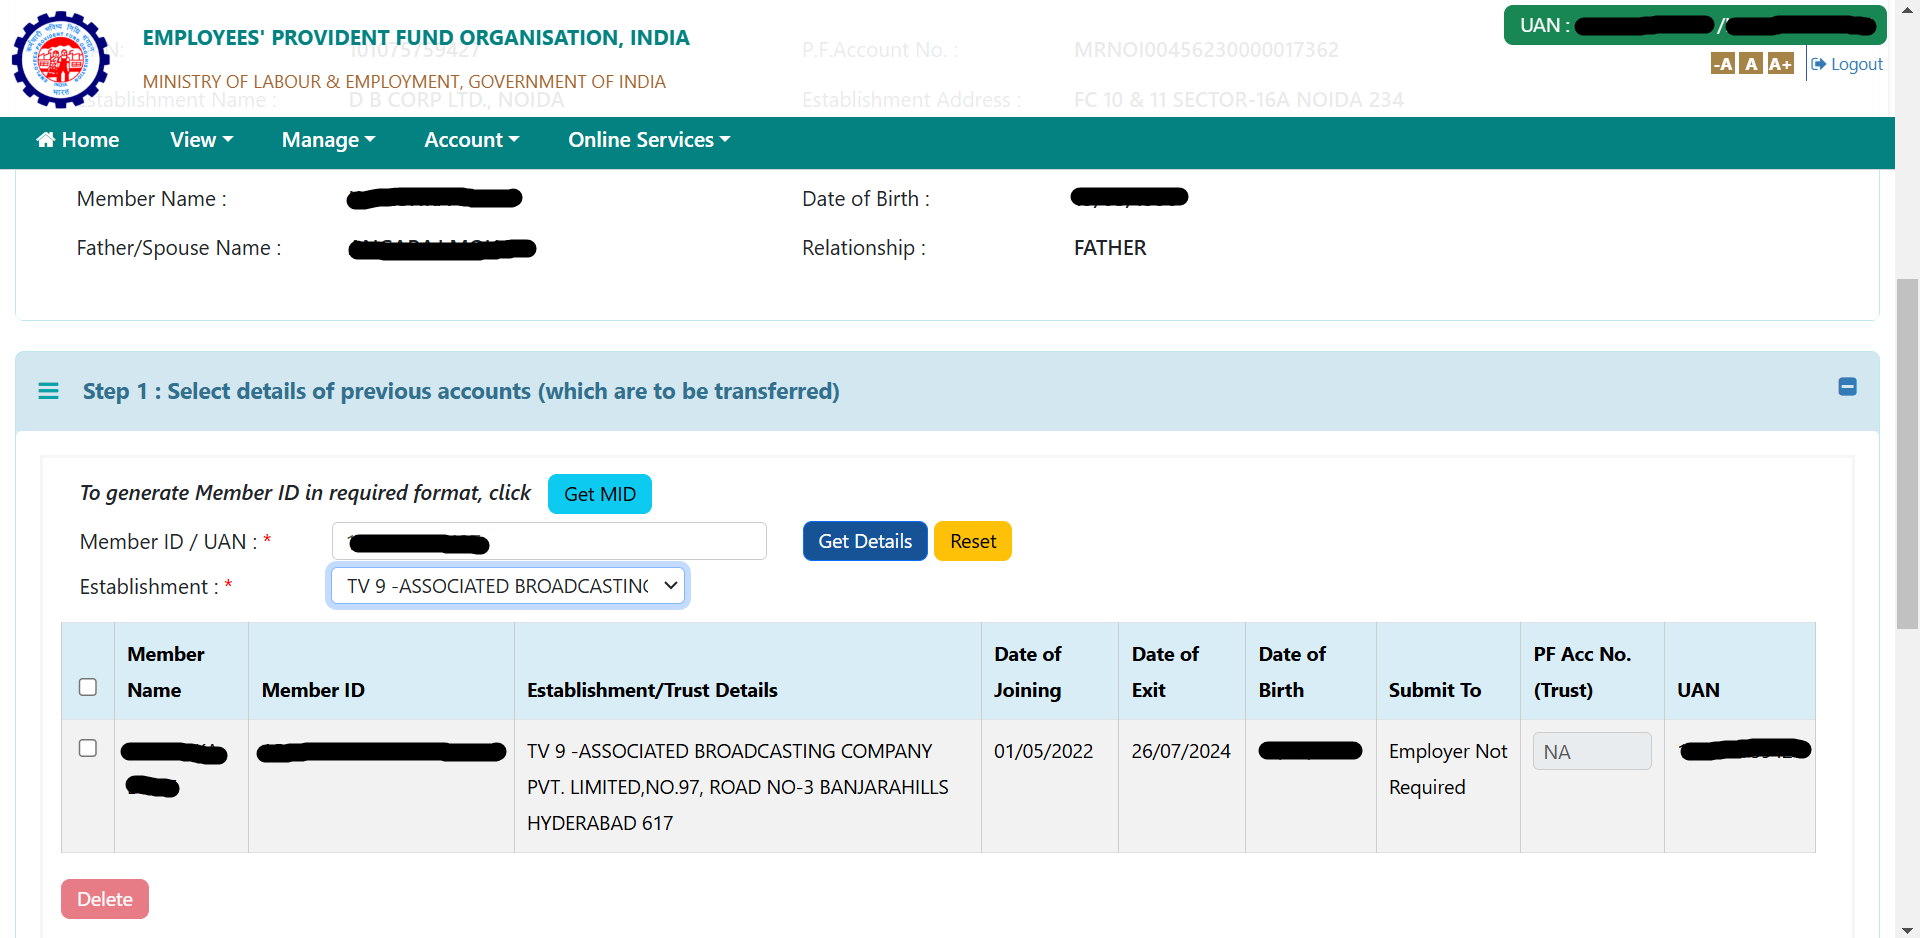Increase font size with the A+ icon
Screen dimensions: 1920x938
(1781, 63)
